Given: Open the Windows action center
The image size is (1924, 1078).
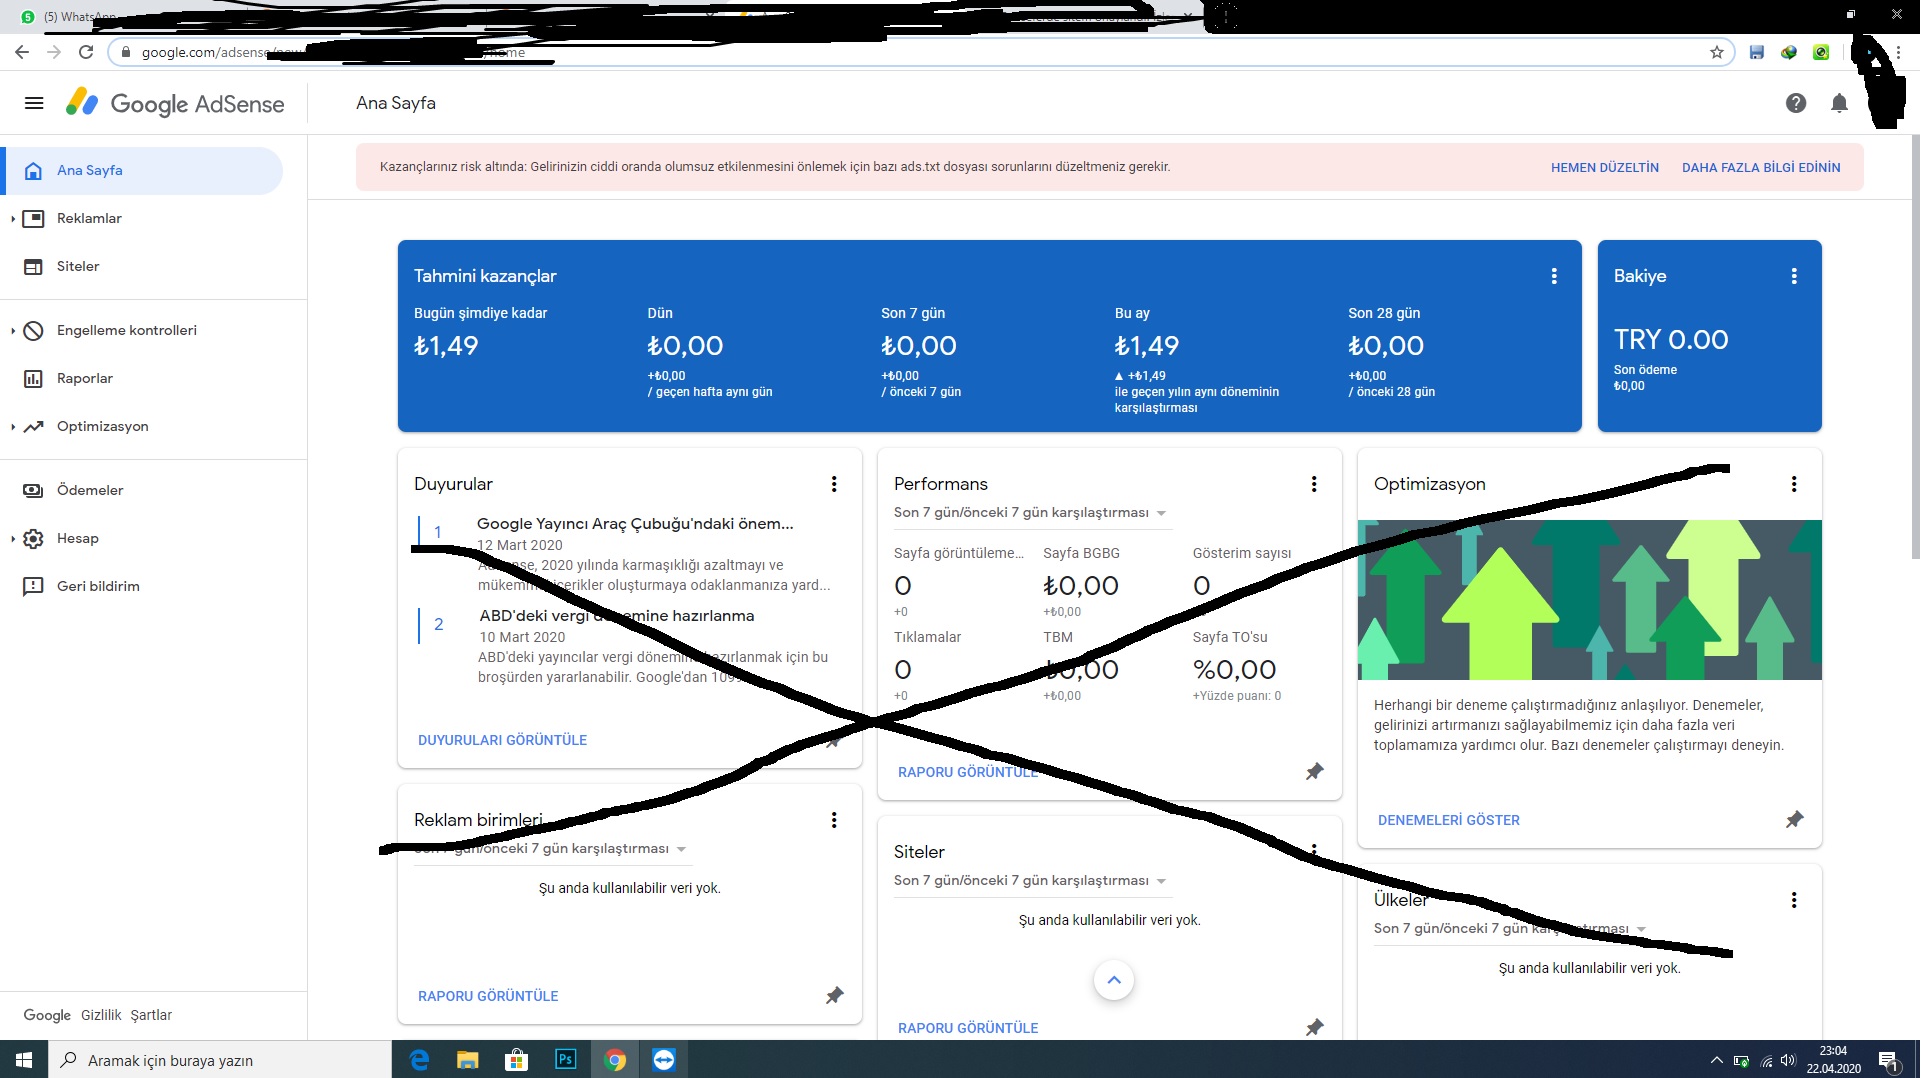Looking at the screenshot, I should (1889, 1060).
